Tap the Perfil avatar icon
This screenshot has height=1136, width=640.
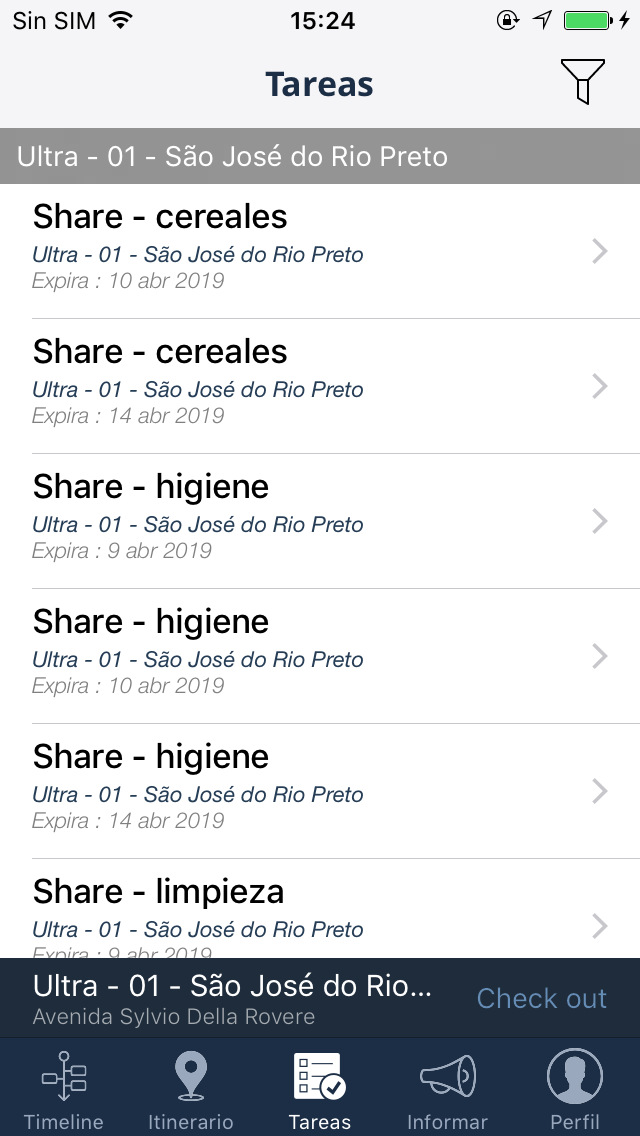(575, 1077)
